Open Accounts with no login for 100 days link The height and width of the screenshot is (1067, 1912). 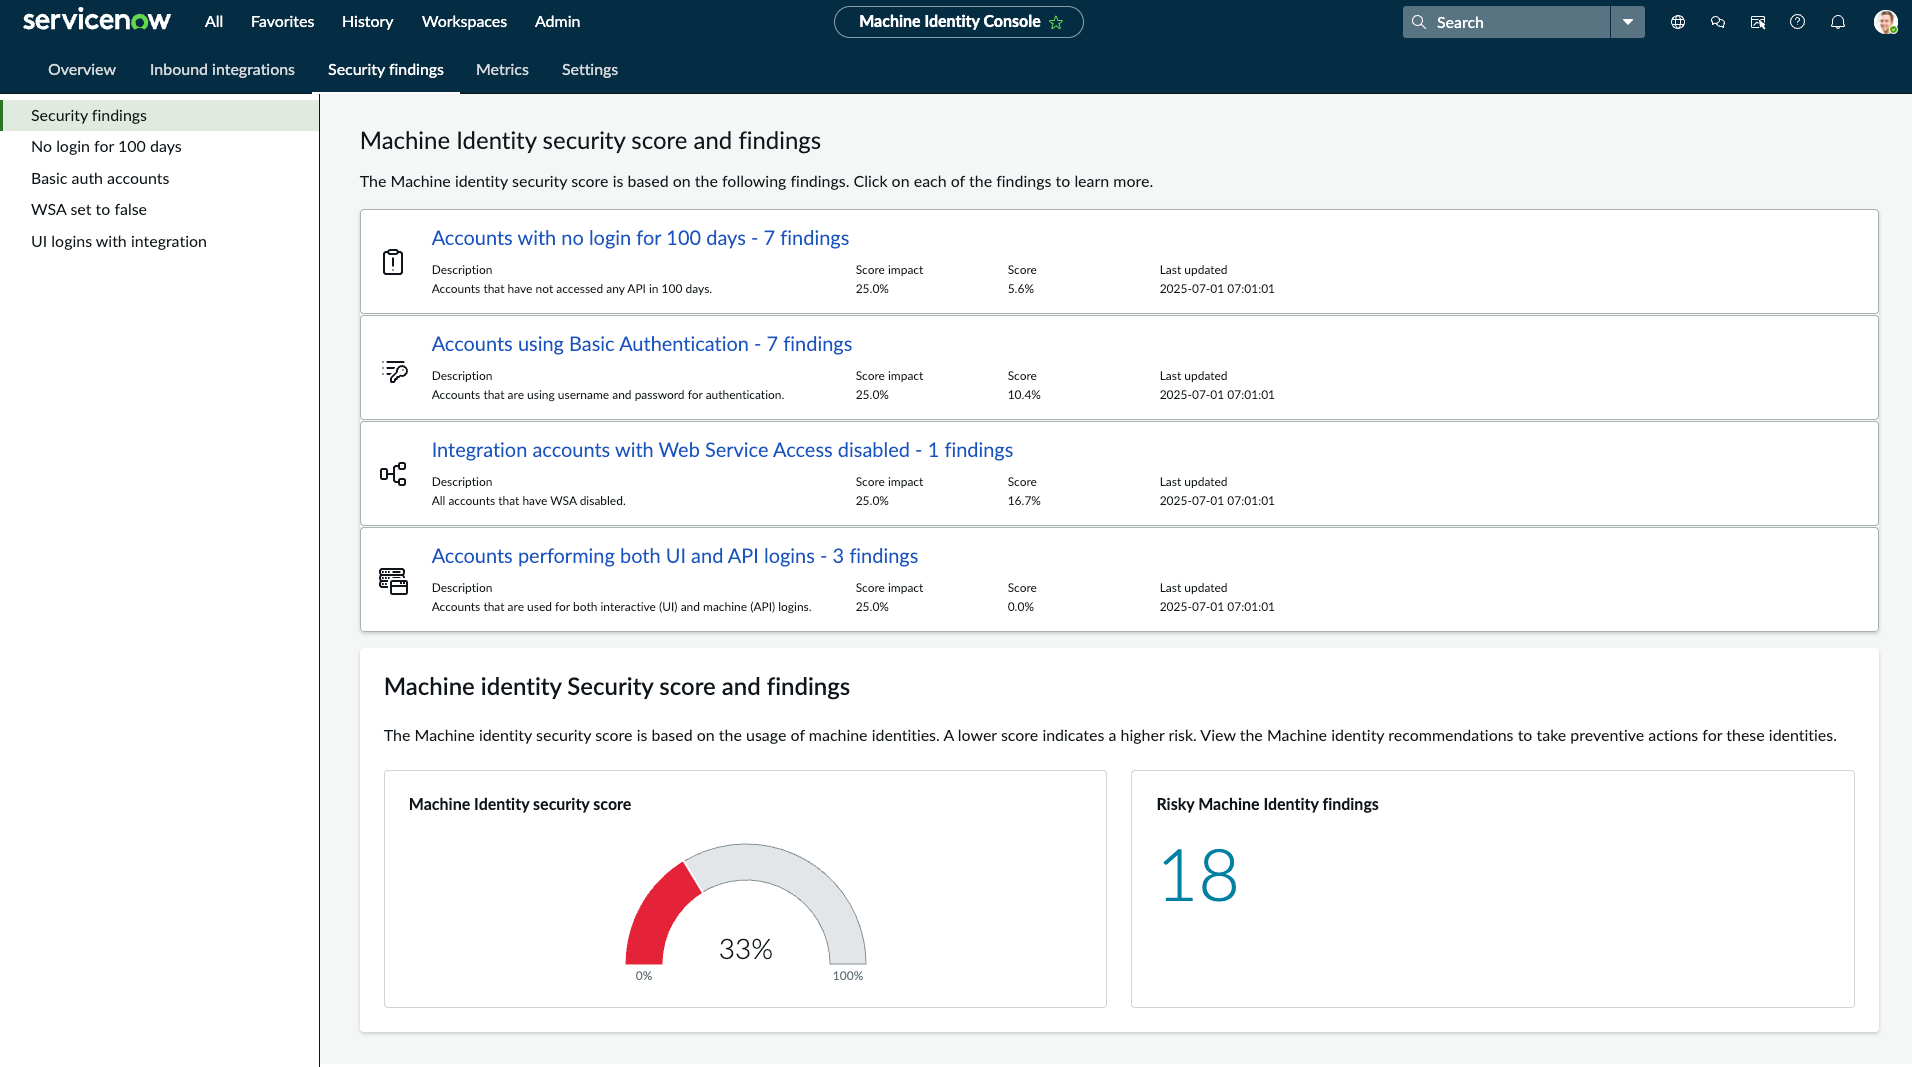640,238
